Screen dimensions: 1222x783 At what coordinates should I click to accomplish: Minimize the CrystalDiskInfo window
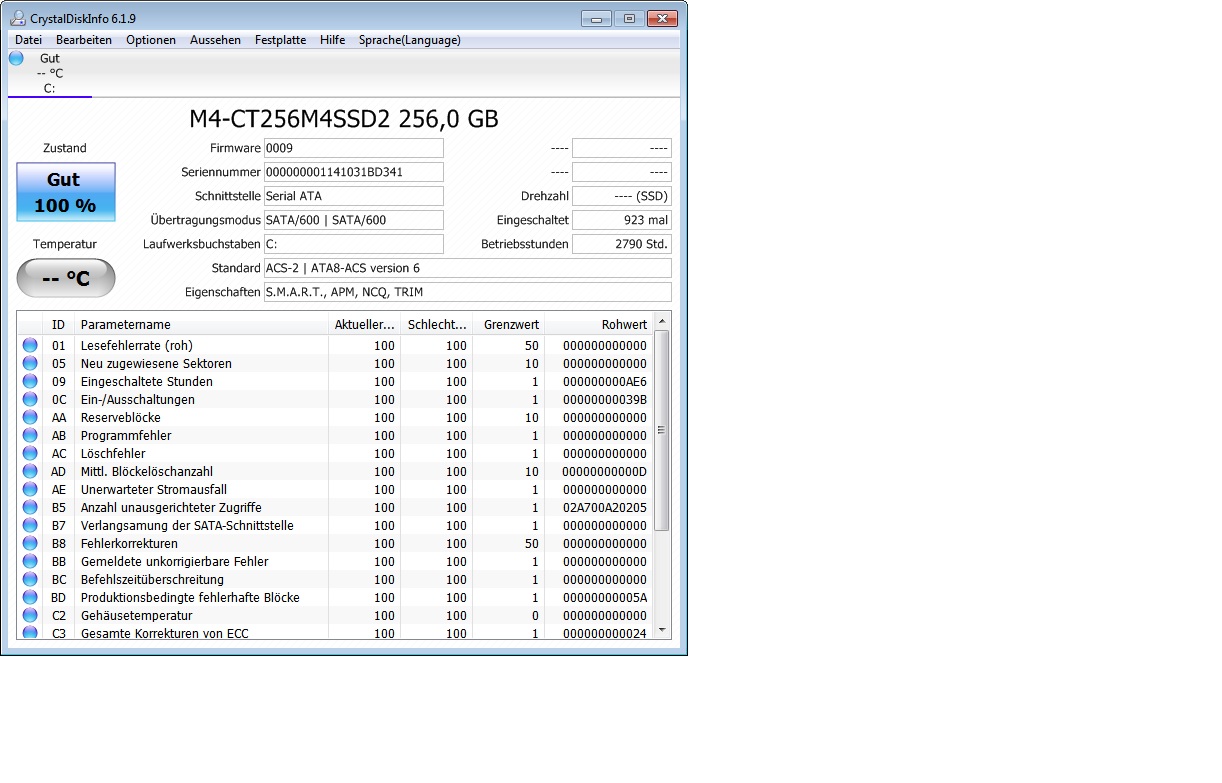596,18
